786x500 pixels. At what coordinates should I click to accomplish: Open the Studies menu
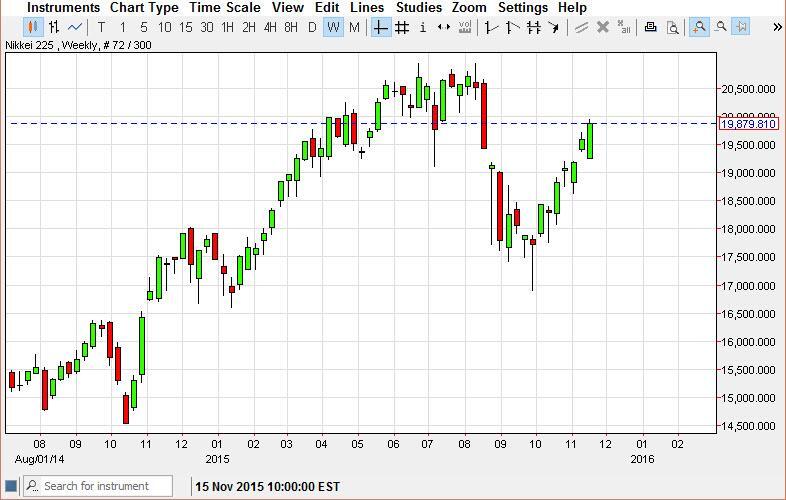pyautogui.click(x=418, y=7)
